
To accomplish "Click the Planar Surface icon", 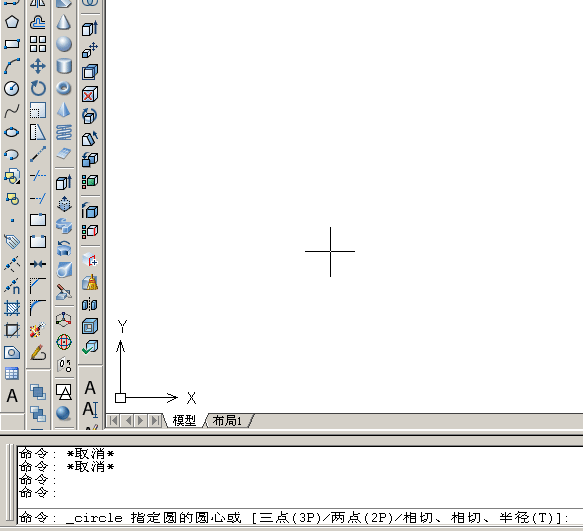I will click(x=64, y=154).
